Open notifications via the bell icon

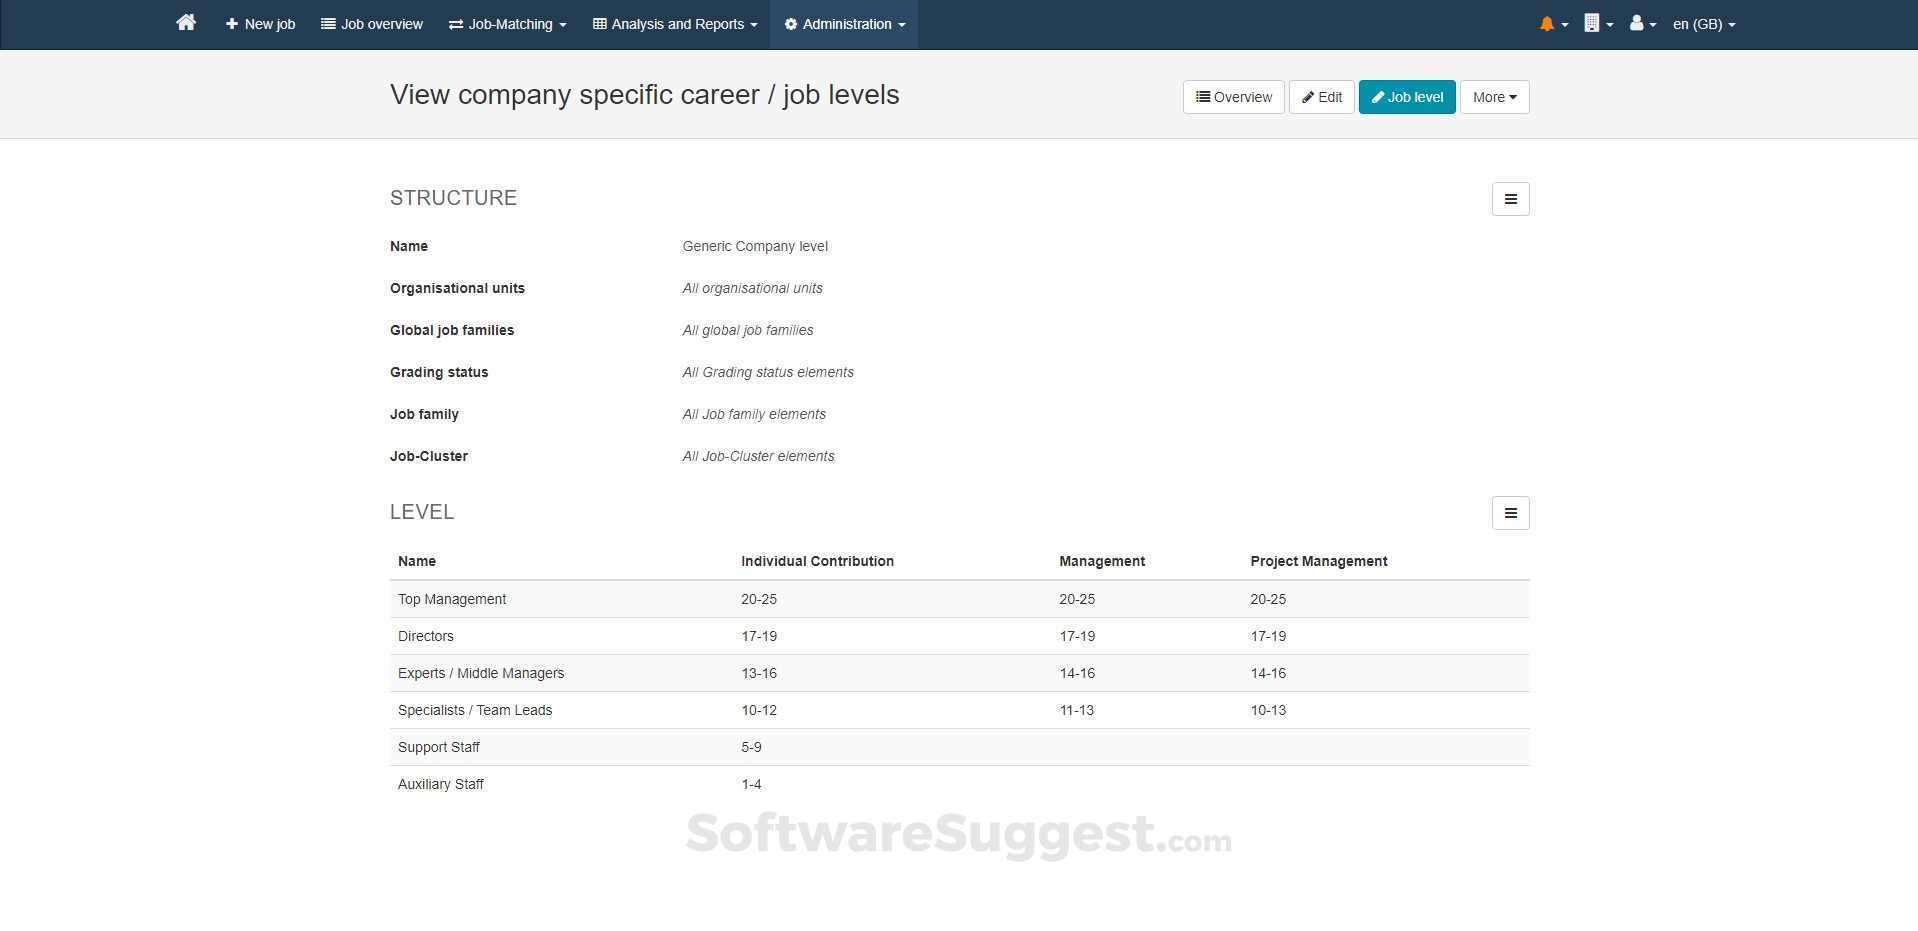(x=1548, y=22)
